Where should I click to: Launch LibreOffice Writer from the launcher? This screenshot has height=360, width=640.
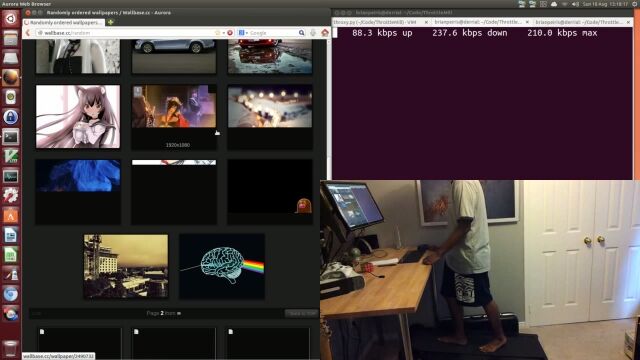[x=11, y=235]
